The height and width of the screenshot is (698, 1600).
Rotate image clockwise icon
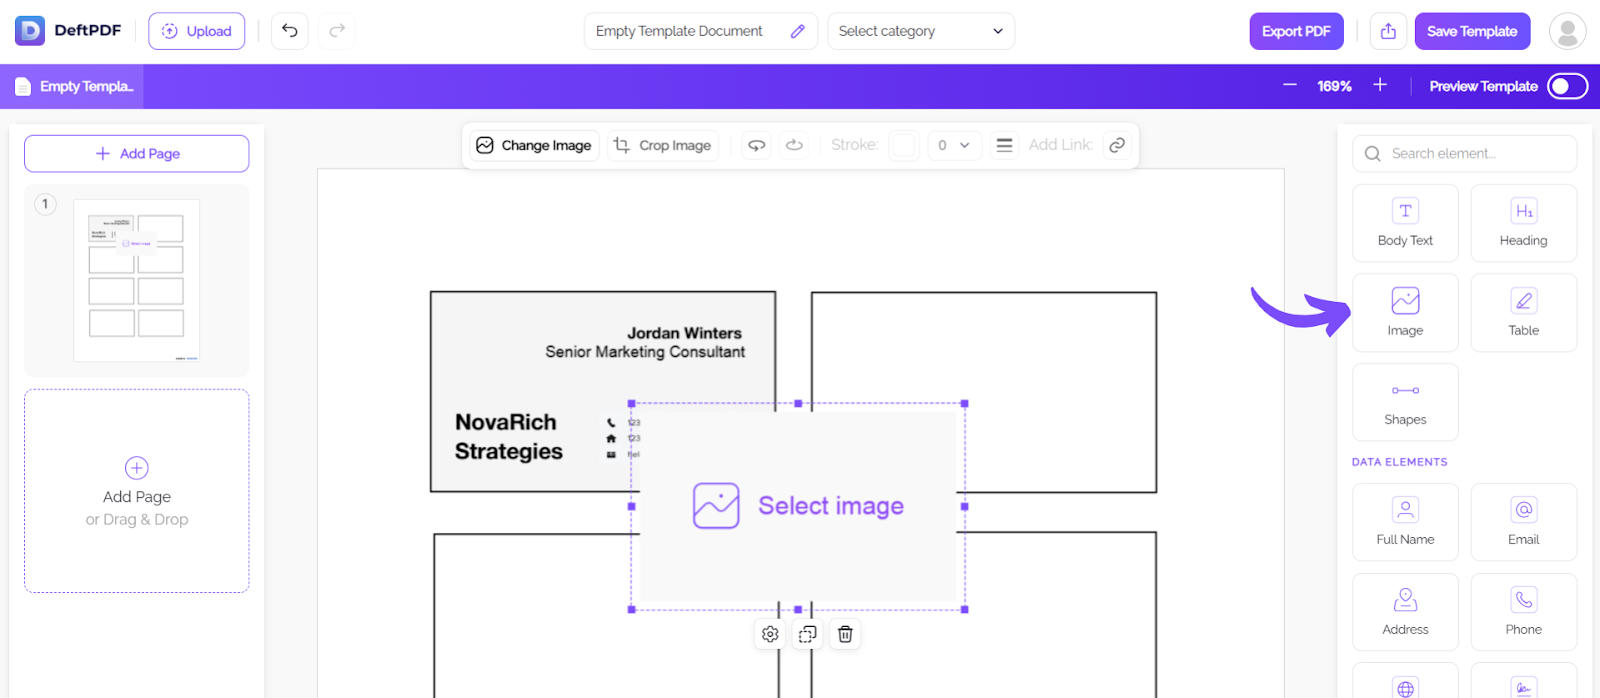click(x=794, y=145)
